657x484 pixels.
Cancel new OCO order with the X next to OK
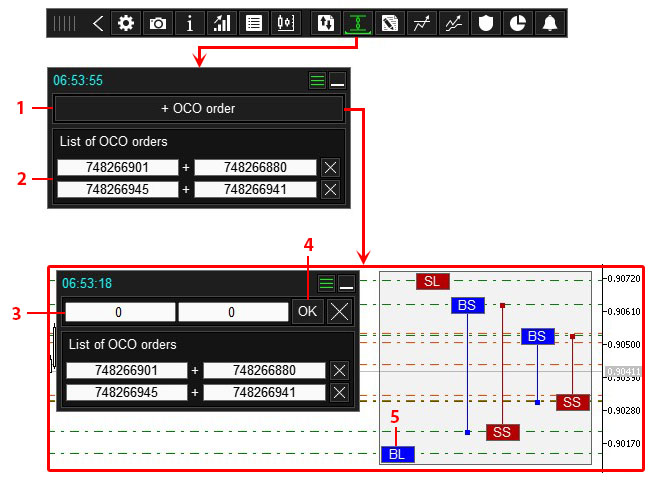click(339, 311)
